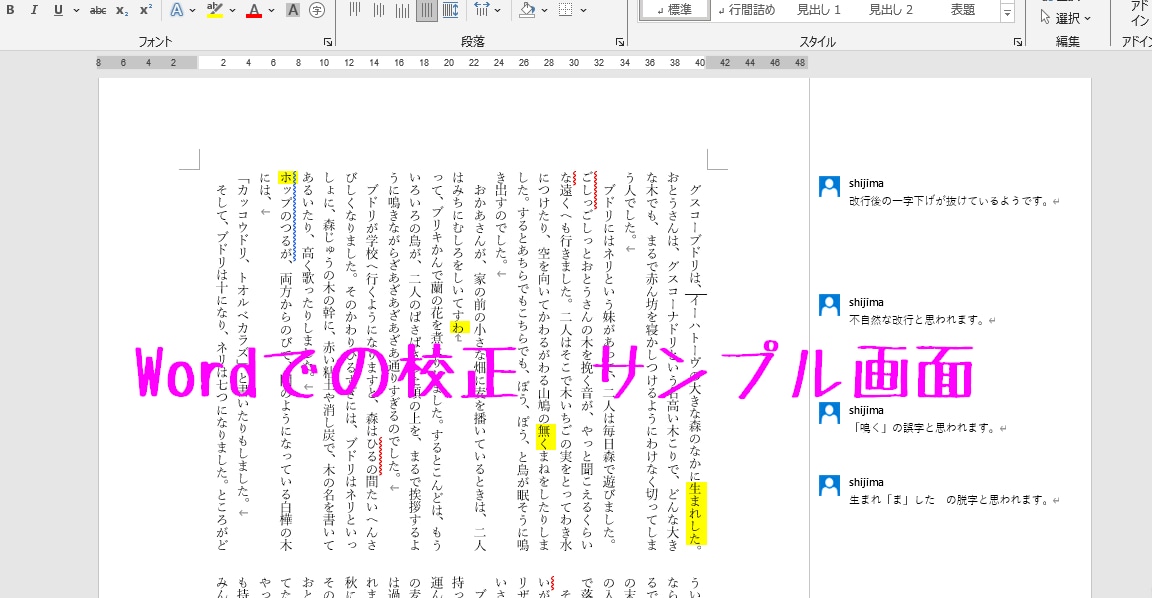
Task: Open Paragraph dialog launcher
Action: coord(619,43)
